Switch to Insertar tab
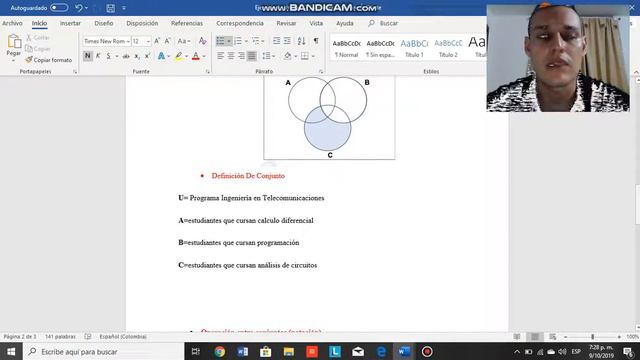 point(70,23)
